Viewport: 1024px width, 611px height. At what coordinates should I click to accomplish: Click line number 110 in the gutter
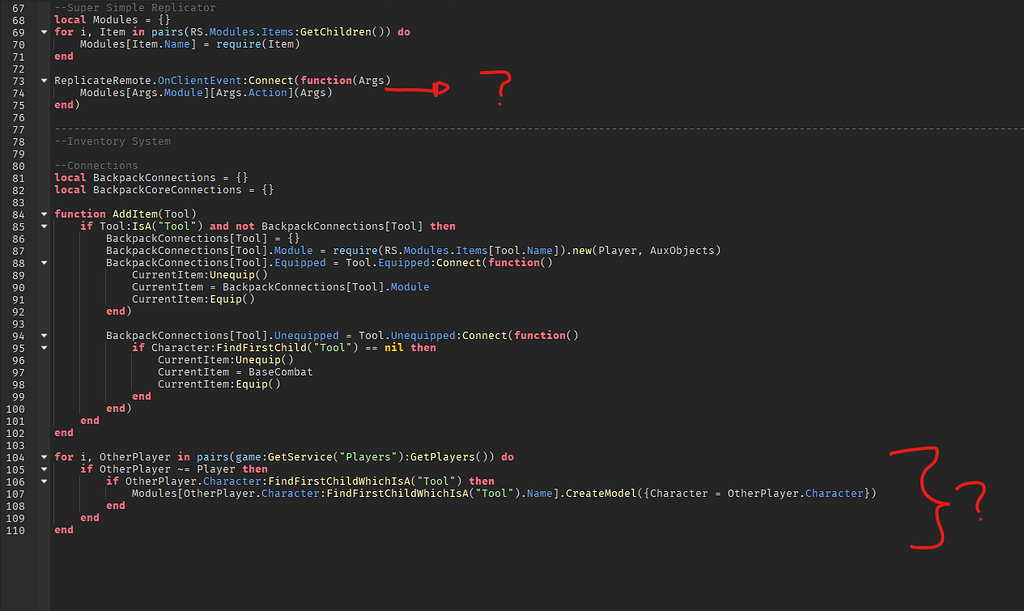coord(17,529)
